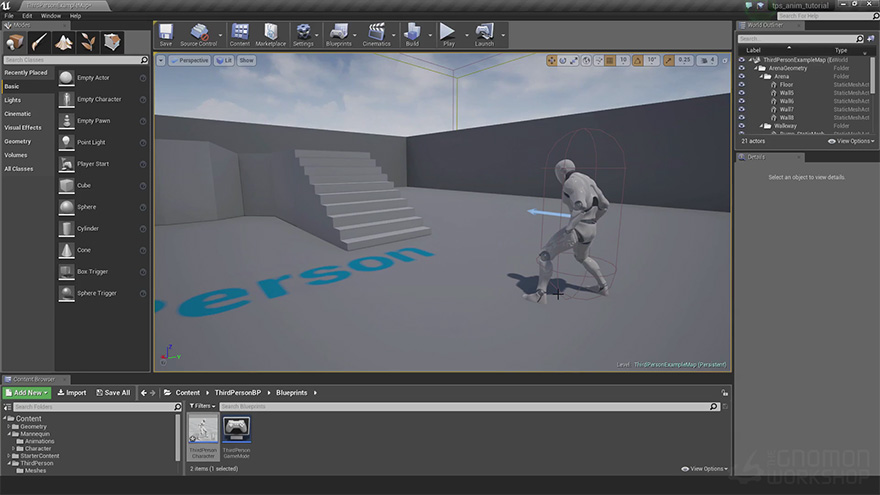Image resolution: width=880 pixels, height=495 pixels.
Task: Hide the Floor actor via eye icon
Action: (742, 85)
